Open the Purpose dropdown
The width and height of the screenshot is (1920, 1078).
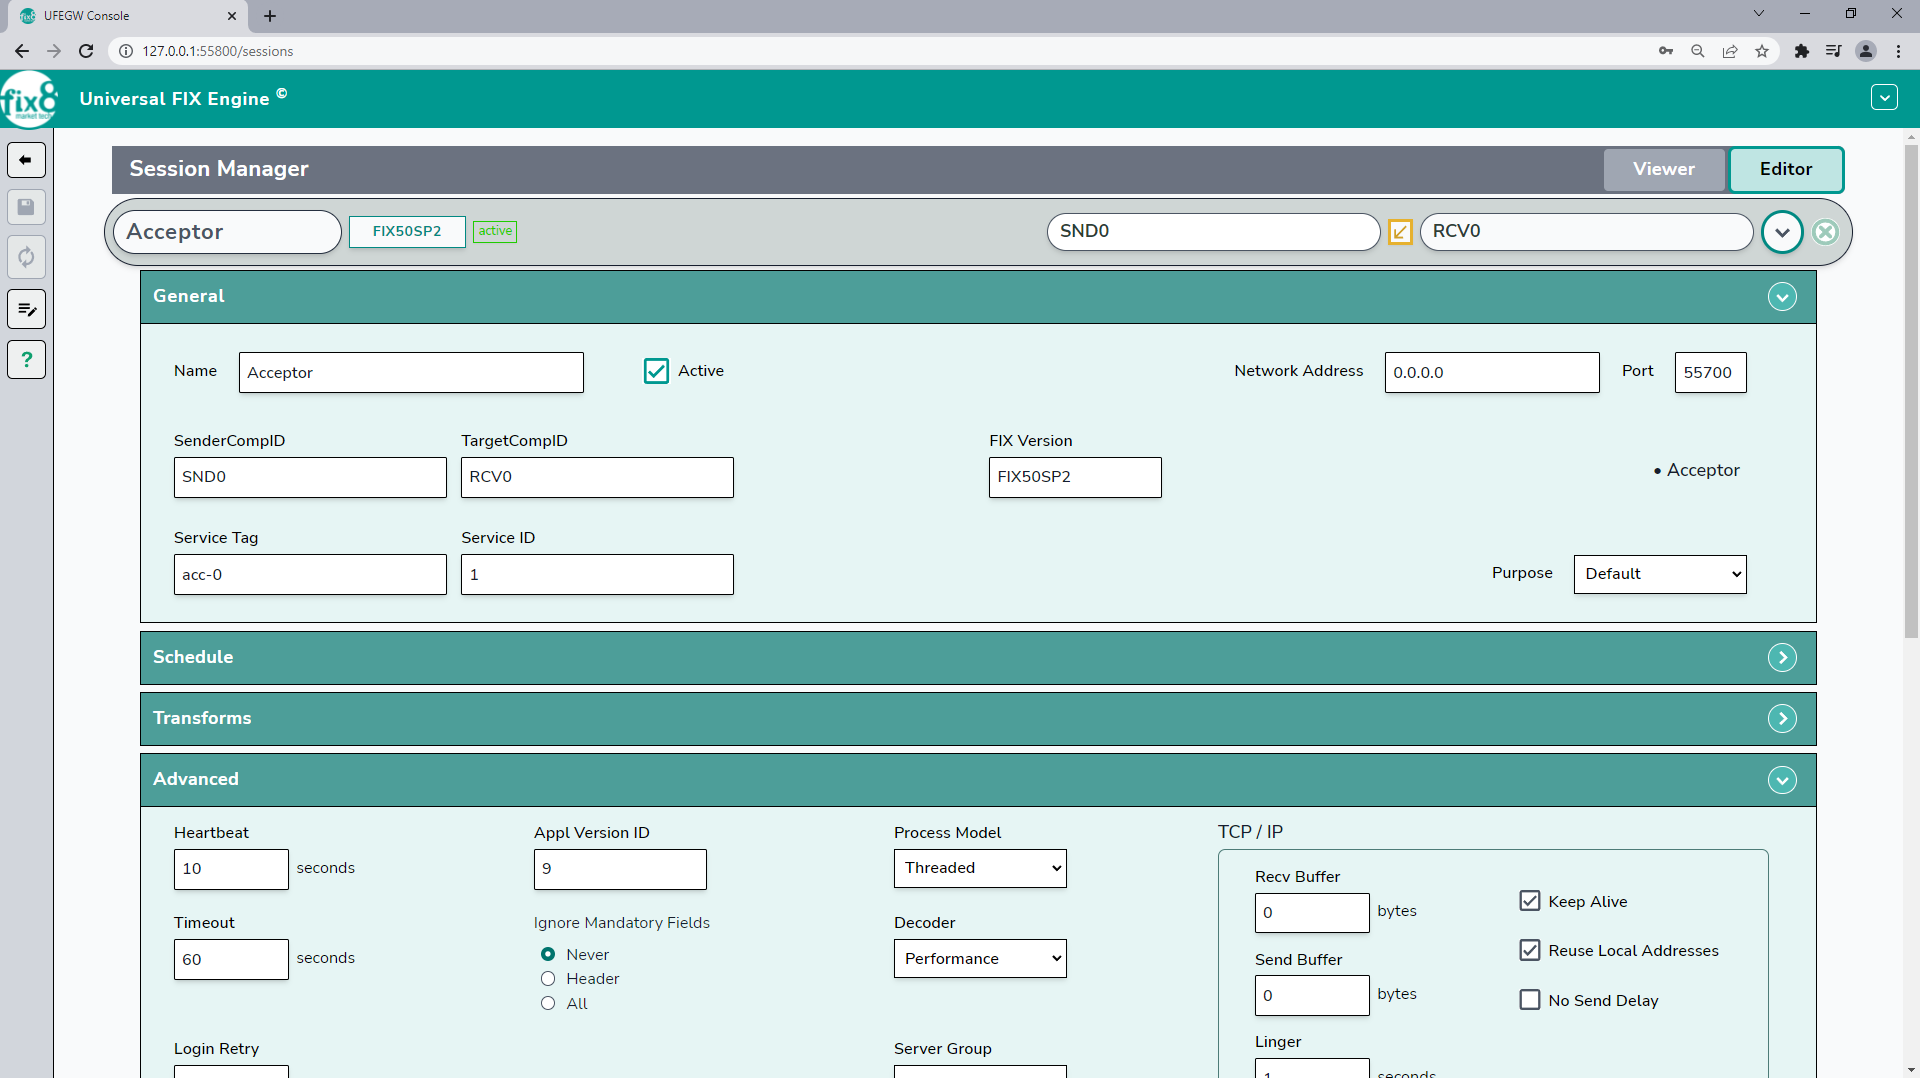point(1660,574)
